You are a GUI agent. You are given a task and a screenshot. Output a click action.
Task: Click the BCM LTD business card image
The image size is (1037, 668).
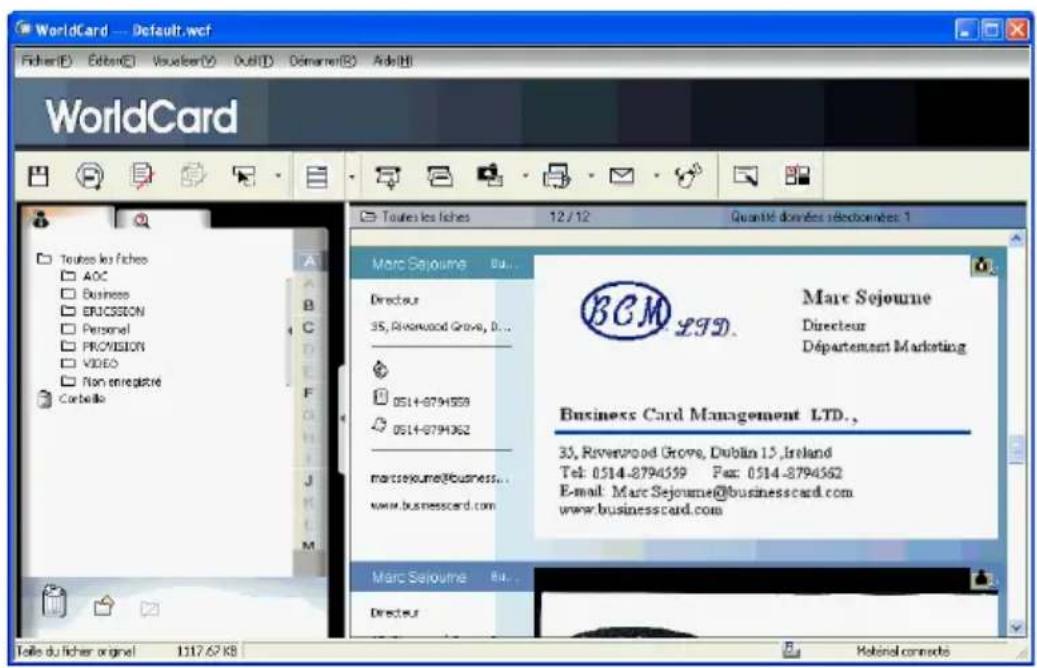pos(765,397)
